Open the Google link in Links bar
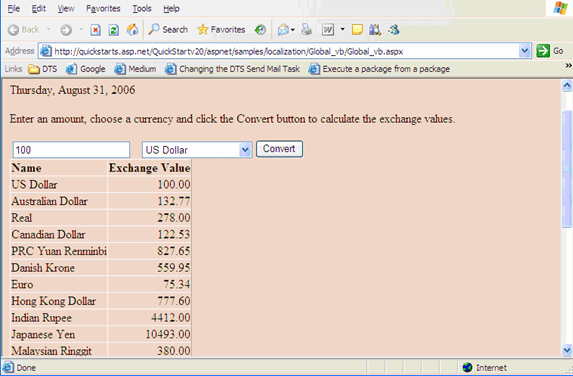The image size is (573, 376). 86,69
